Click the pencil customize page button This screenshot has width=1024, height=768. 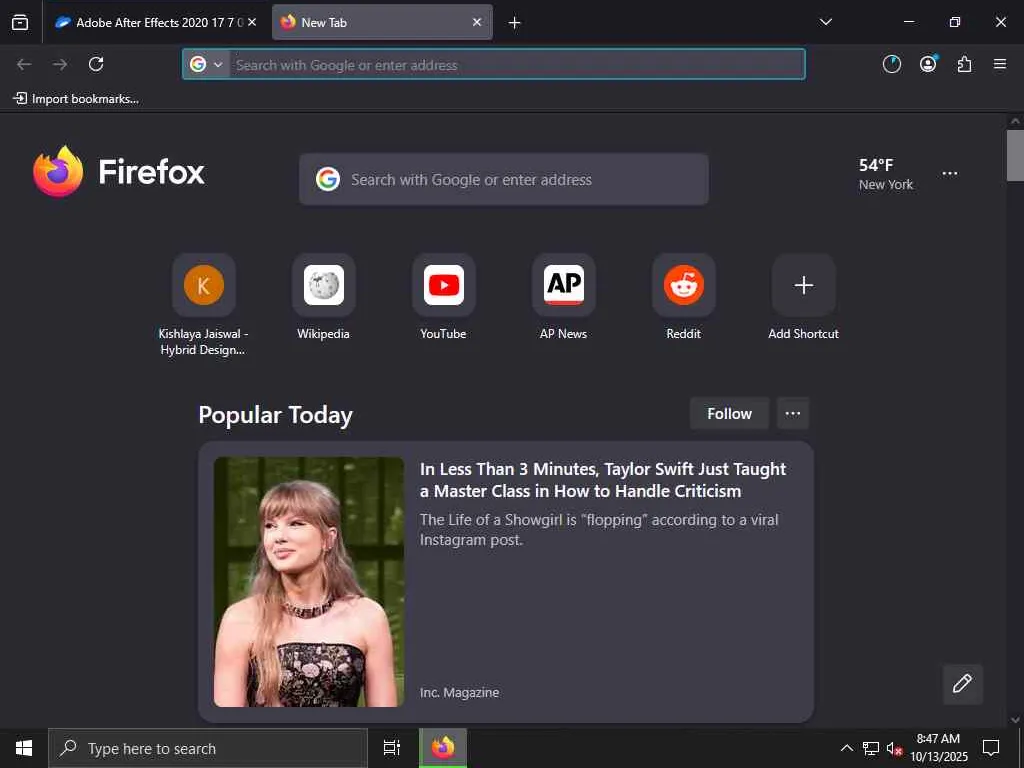pyautogui.click(x=963, y=684)
